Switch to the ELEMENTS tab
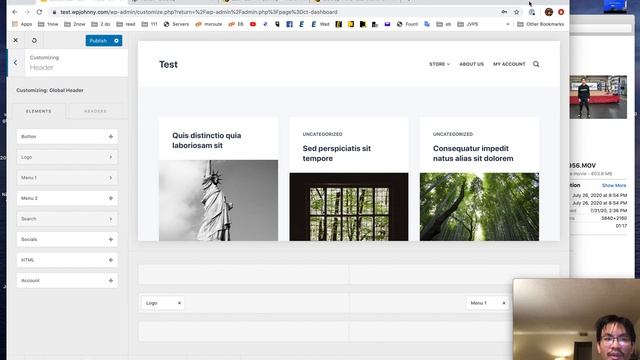Image resolution: width=640 pixels, height=360 pixels. tap(39, 111)
